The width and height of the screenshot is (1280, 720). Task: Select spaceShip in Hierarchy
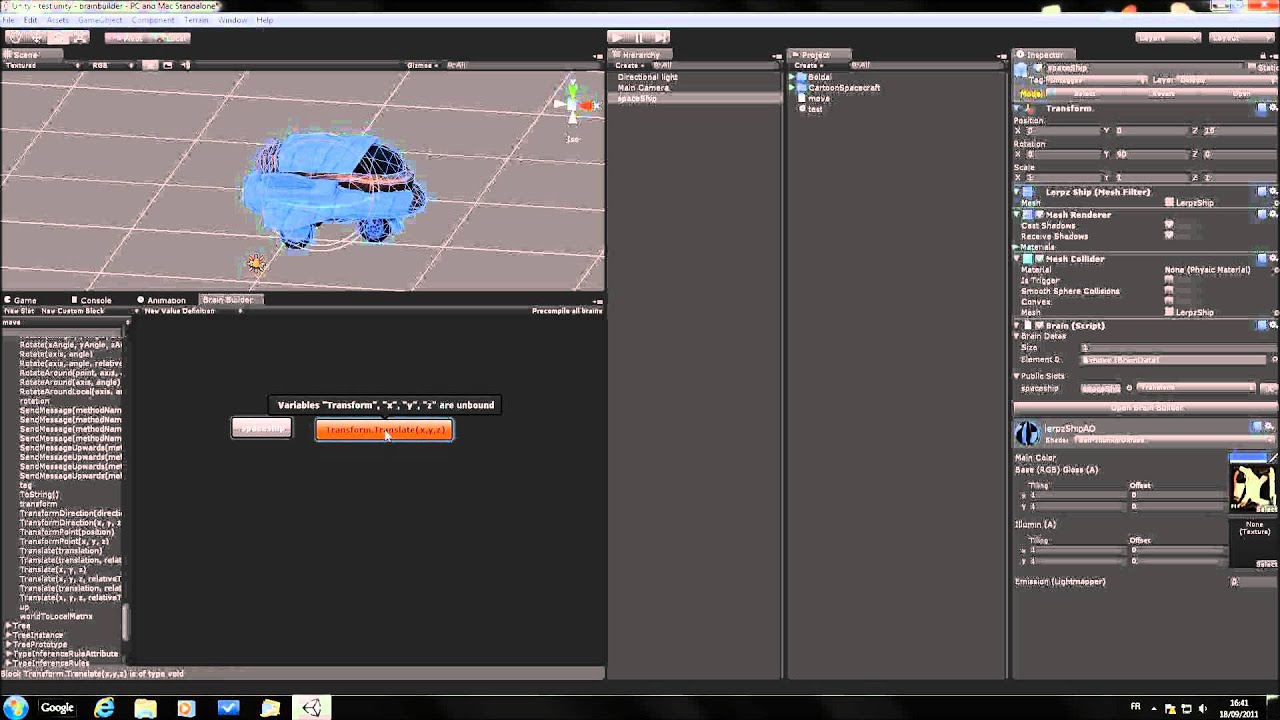pos(637,98)
